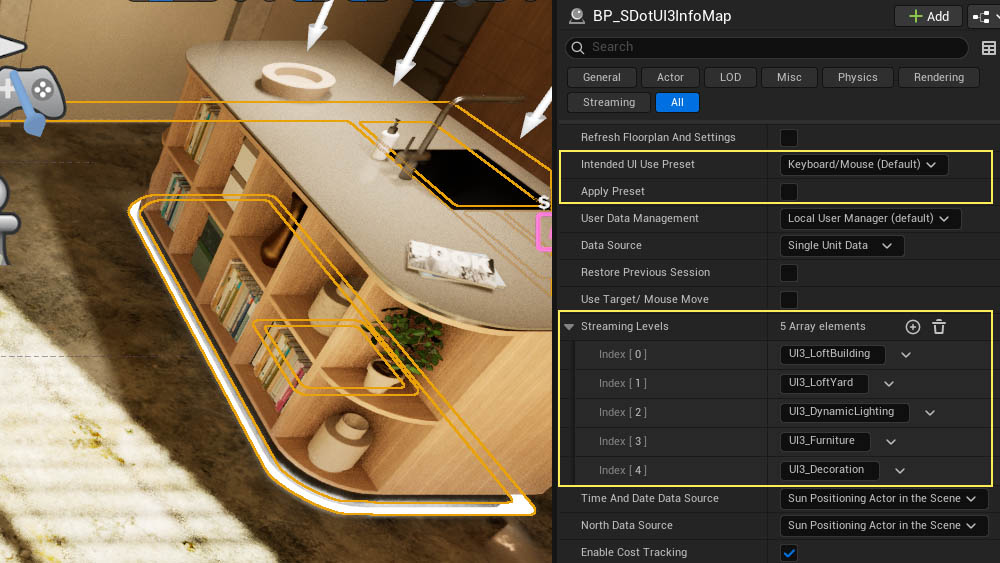Edit the UI3_Decoration value field

point(830,470)
